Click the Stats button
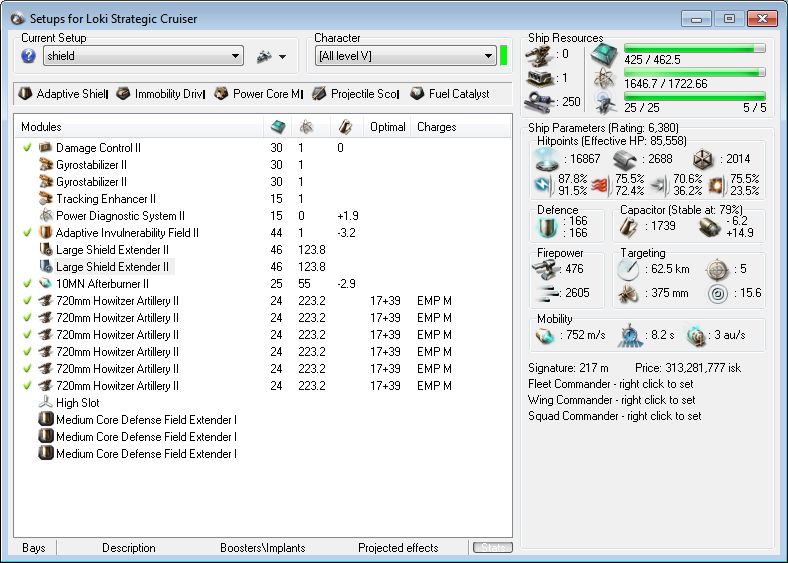This screenshot has width=788, height=563. pyautogui.click(x=493, y=547)
